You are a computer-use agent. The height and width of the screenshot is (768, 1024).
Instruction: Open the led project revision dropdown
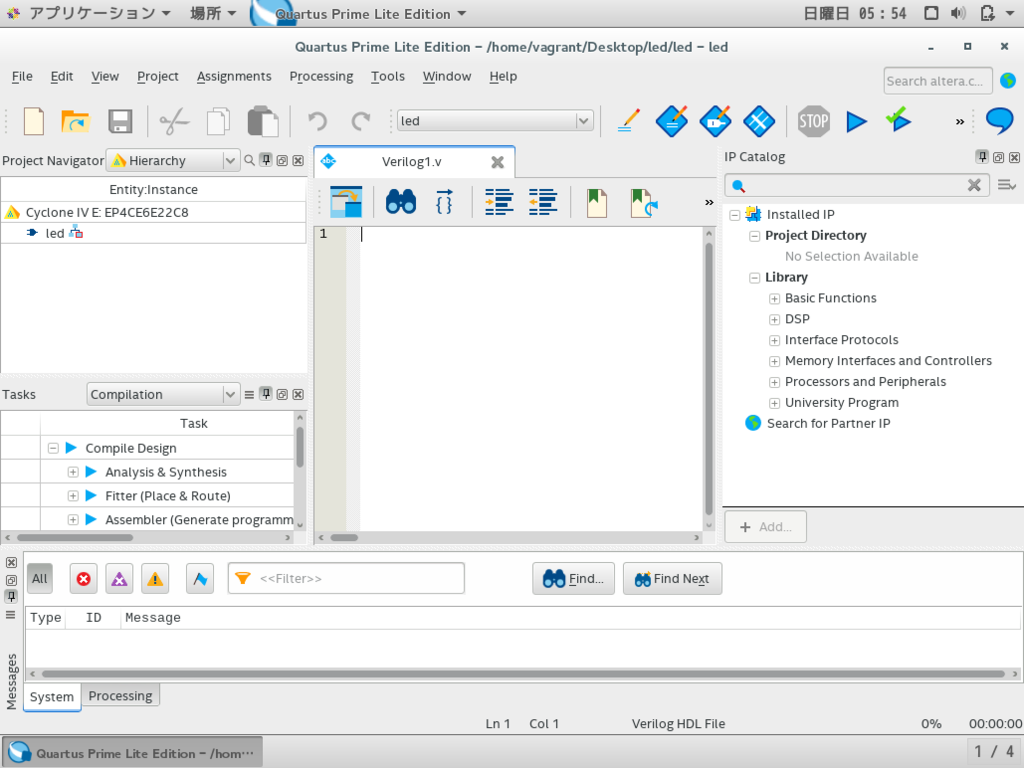tap(496, 121)
